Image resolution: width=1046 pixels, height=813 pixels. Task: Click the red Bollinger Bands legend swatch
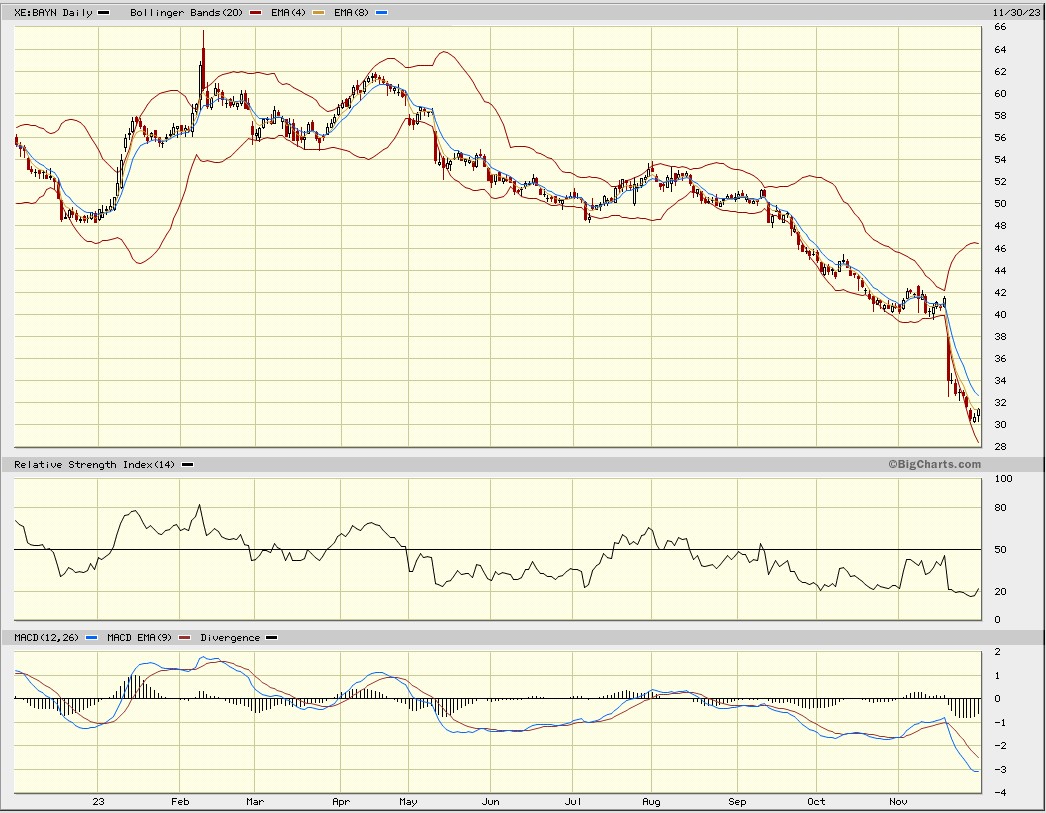[x=255, y=13]
